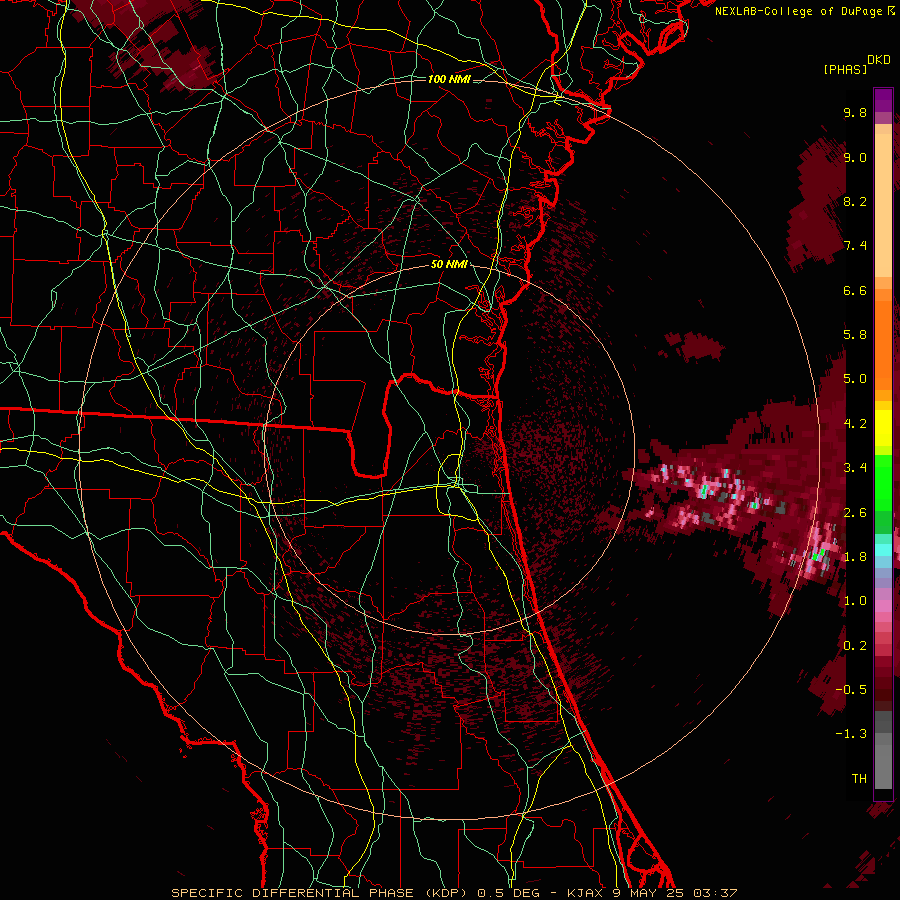Pick the yellow swatch beside 4.2
Screen dimensions: 900x900
(883, 428)
